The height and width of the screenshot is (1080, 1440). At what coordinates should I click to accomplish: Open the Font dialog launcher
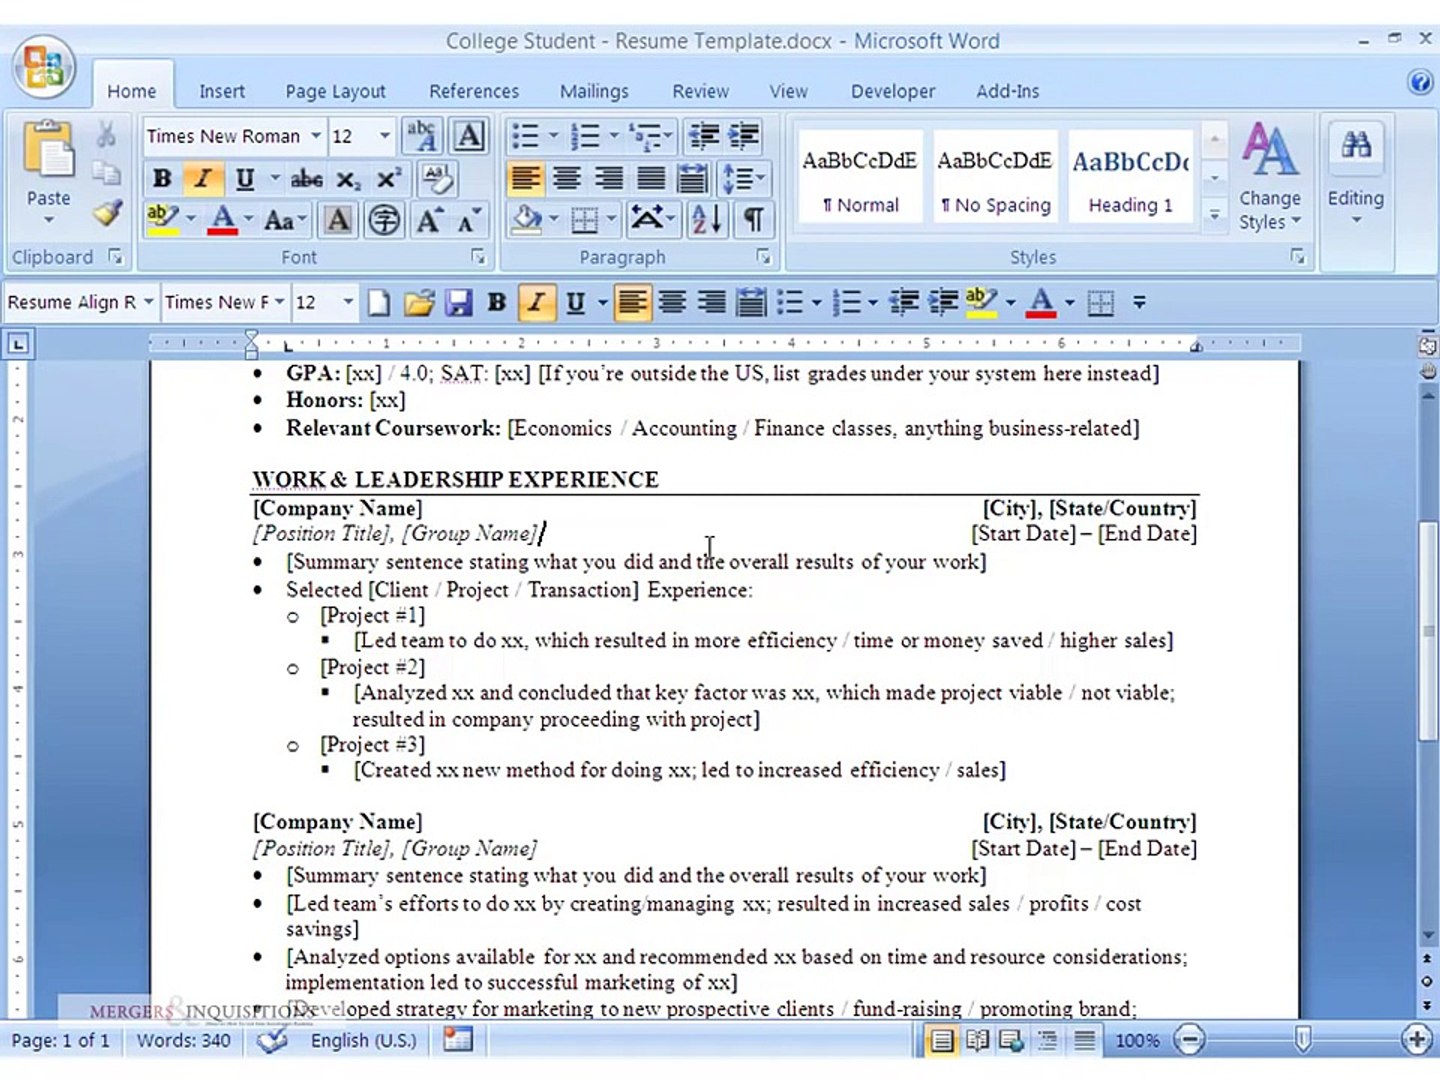478,257
